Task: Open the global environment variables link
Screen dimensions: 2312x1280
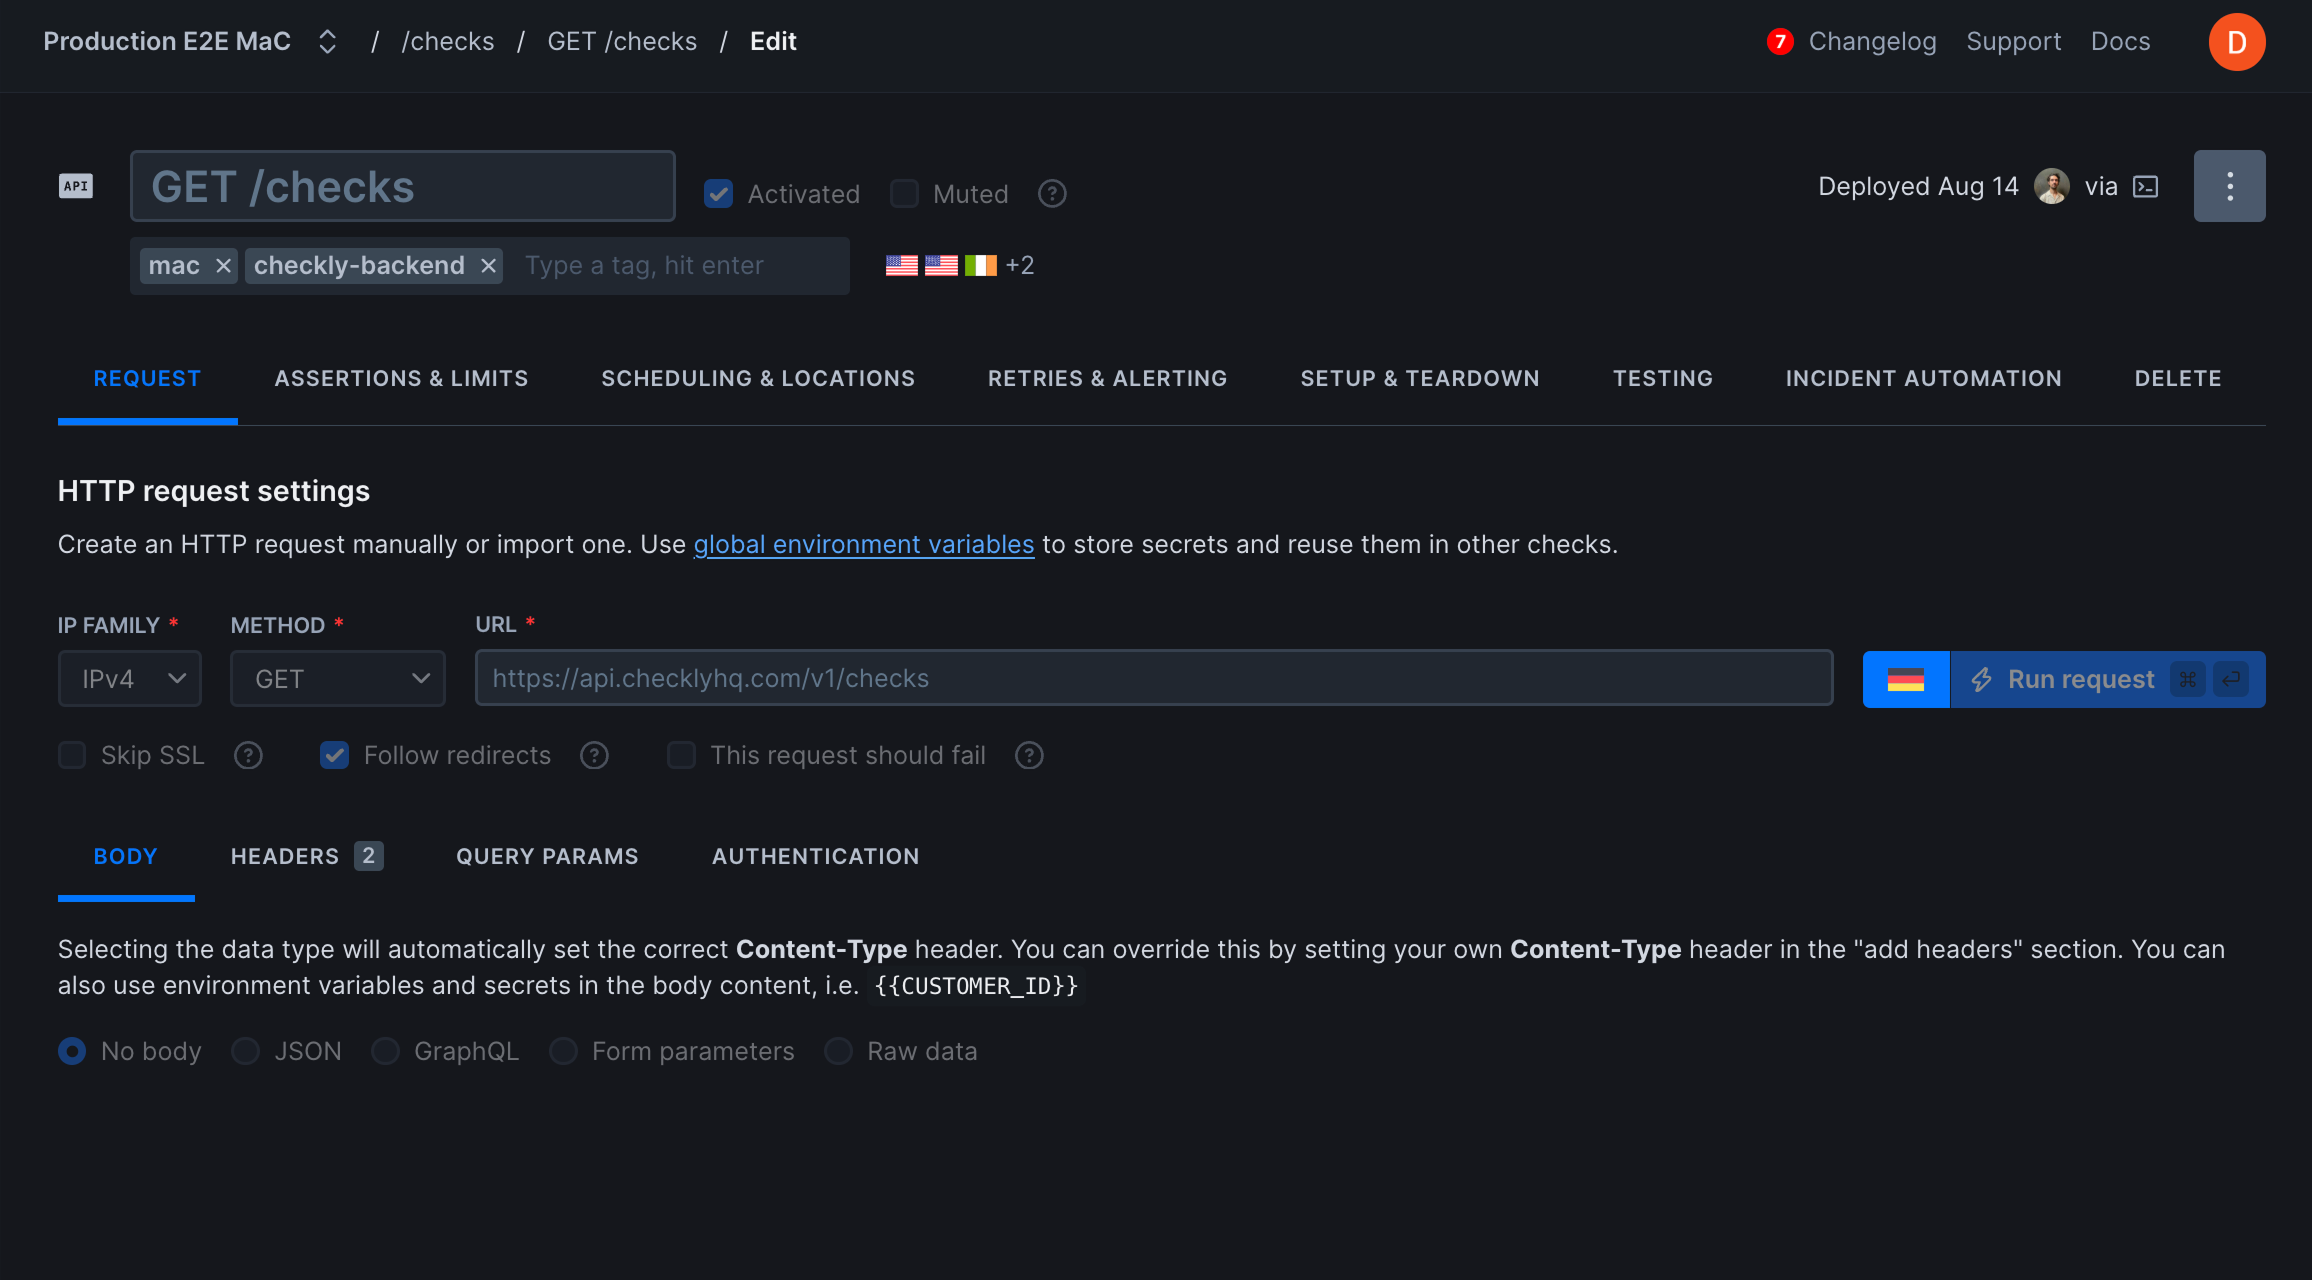Action: coord(864,544)
